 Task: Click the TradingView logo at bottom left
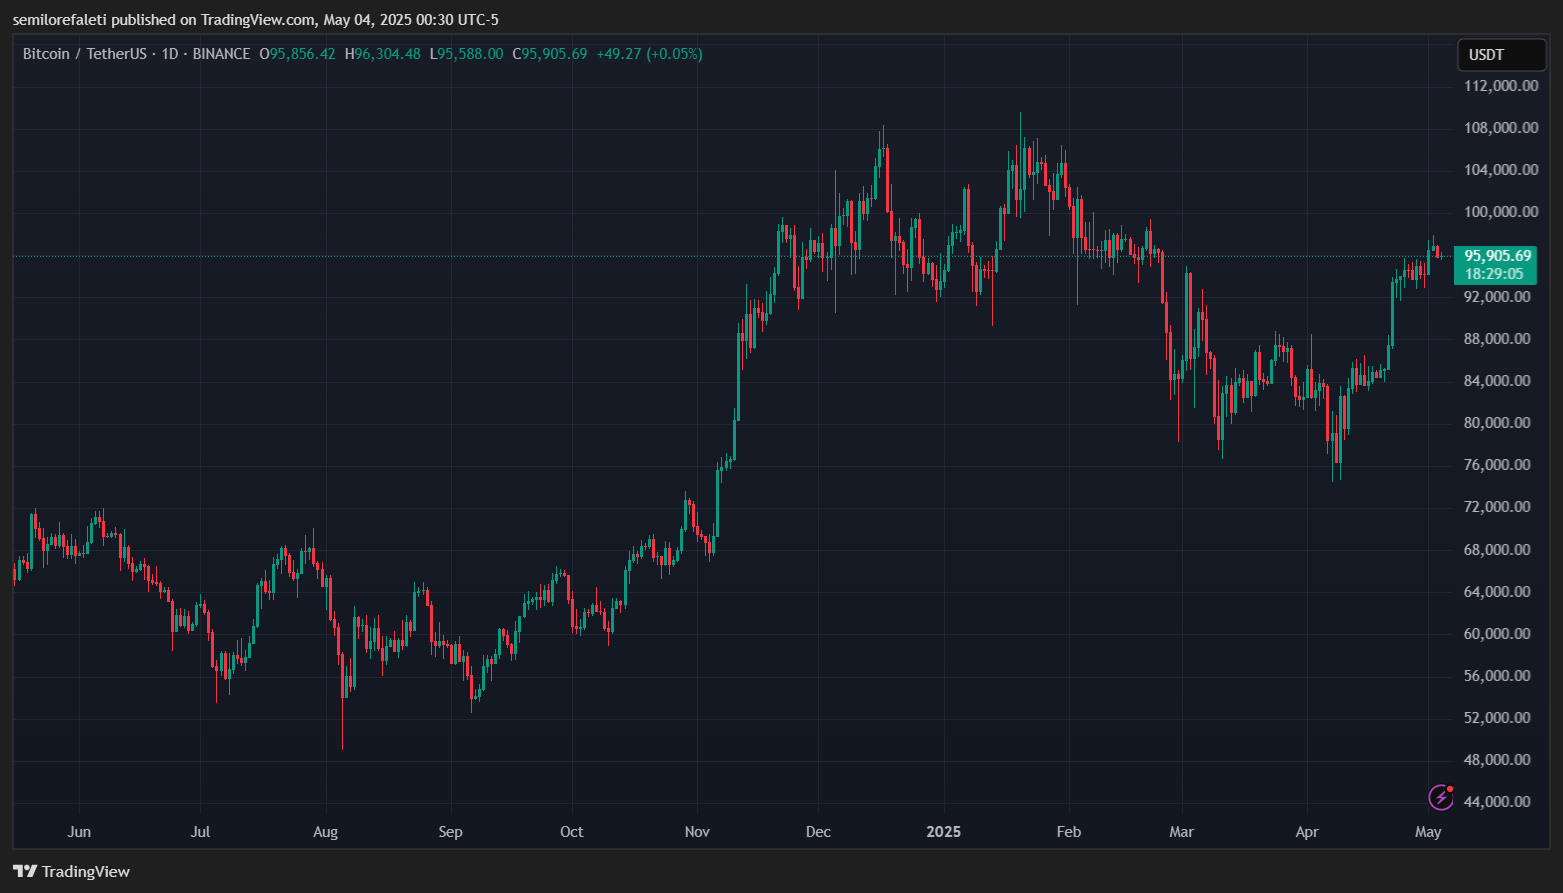(x=72, y=871)
